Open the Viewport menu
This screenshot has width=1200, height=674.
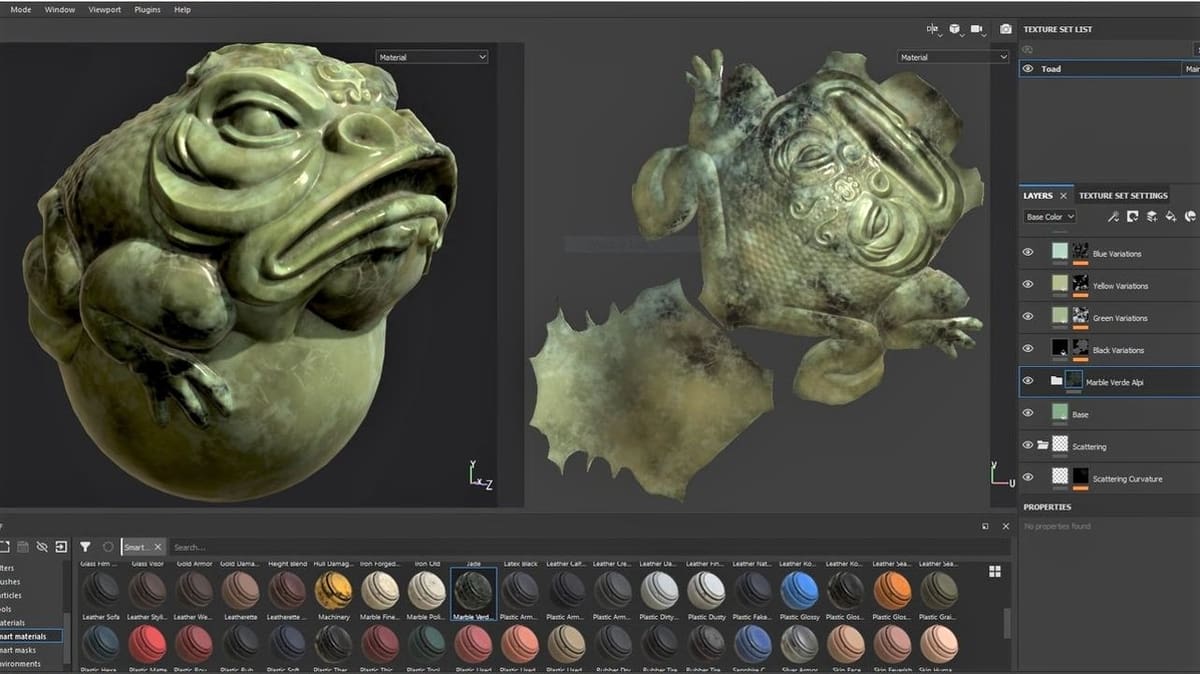coord(104,10)
